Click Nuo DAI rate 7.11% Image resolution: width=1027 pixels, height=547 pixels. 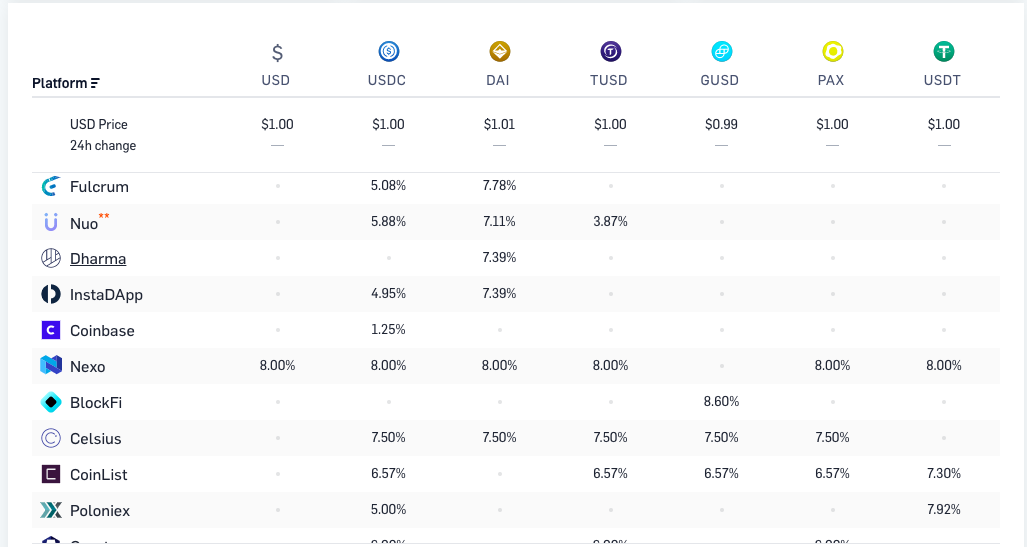pos(500,221)
